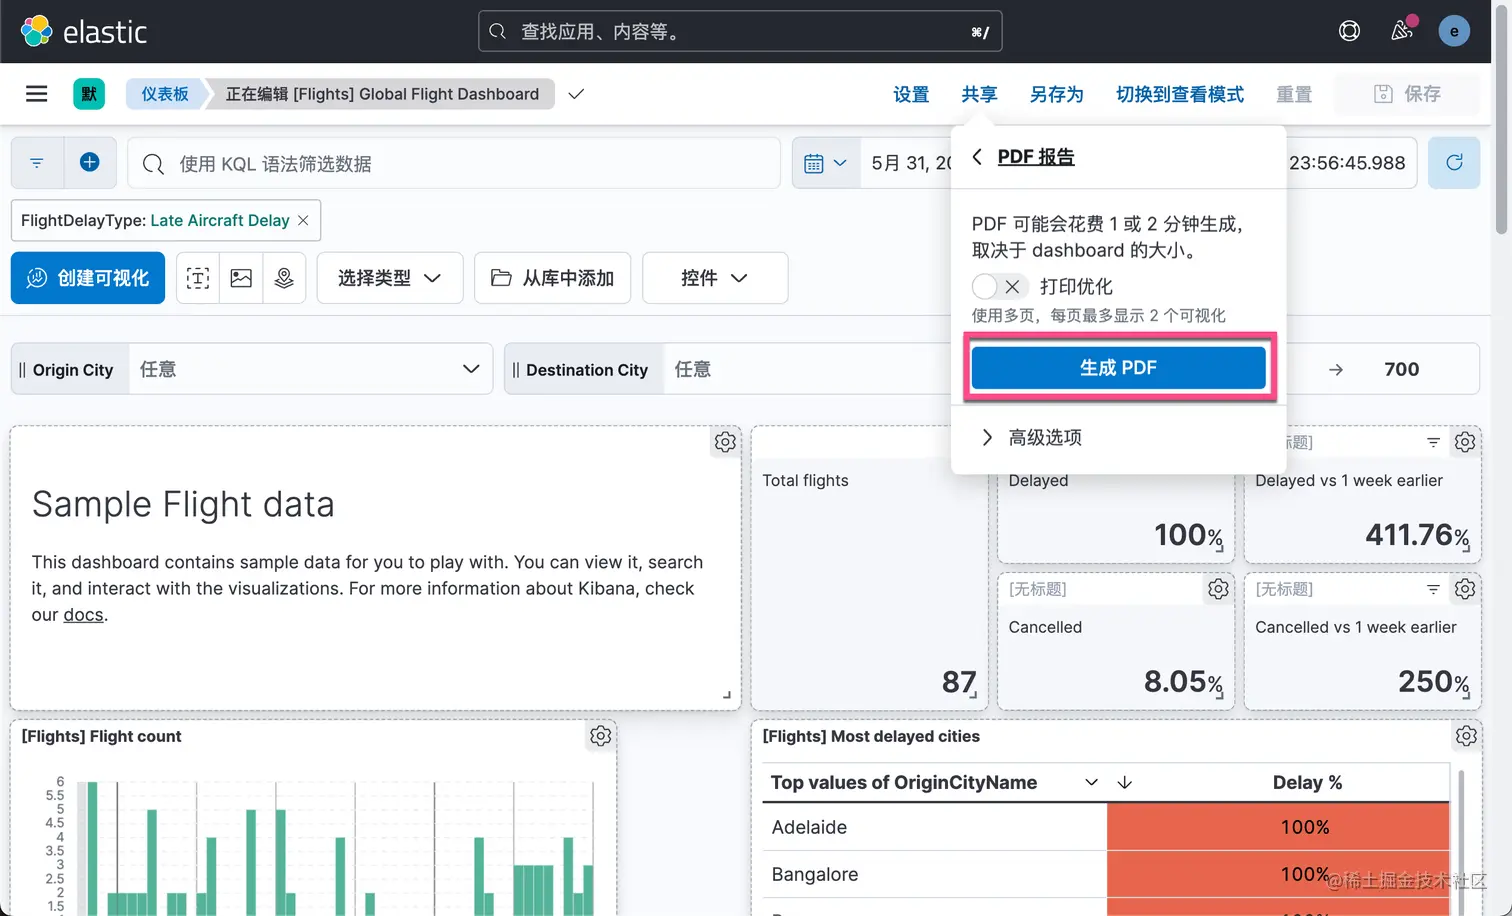
Task: Add a maps panel icon
Action: [x=284, y=278]
